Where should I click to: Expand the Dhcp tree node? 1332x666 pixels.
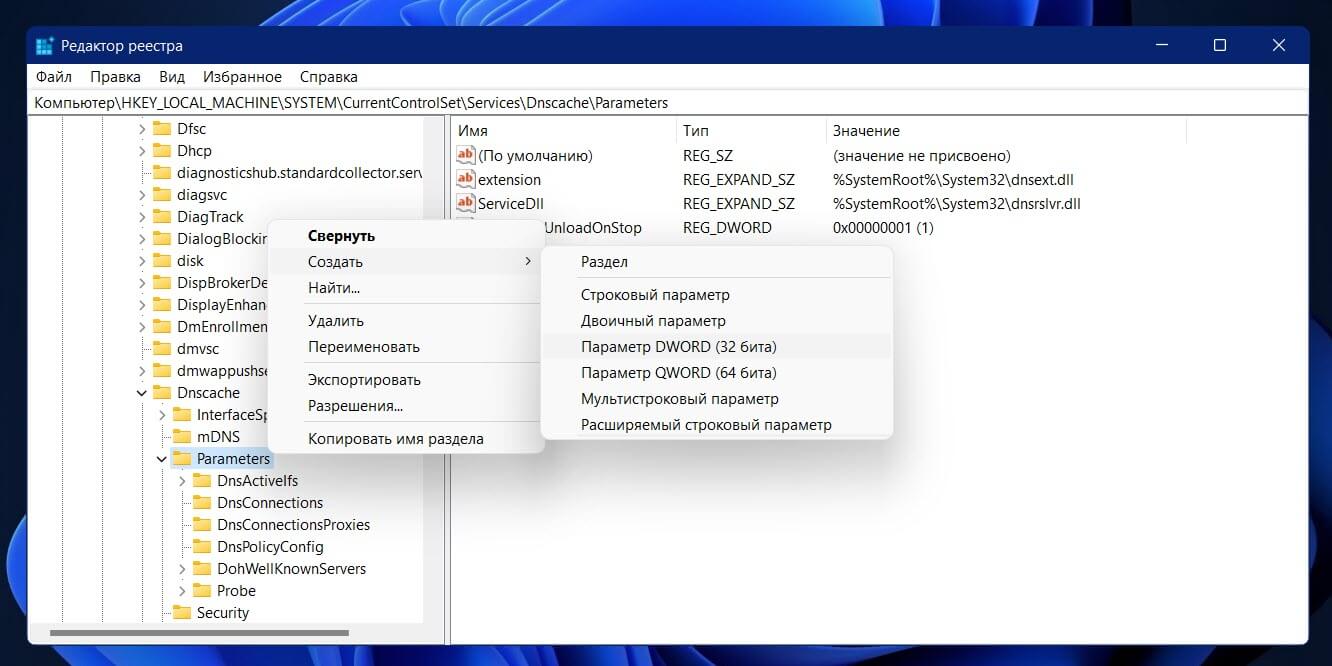pos(141,151)
